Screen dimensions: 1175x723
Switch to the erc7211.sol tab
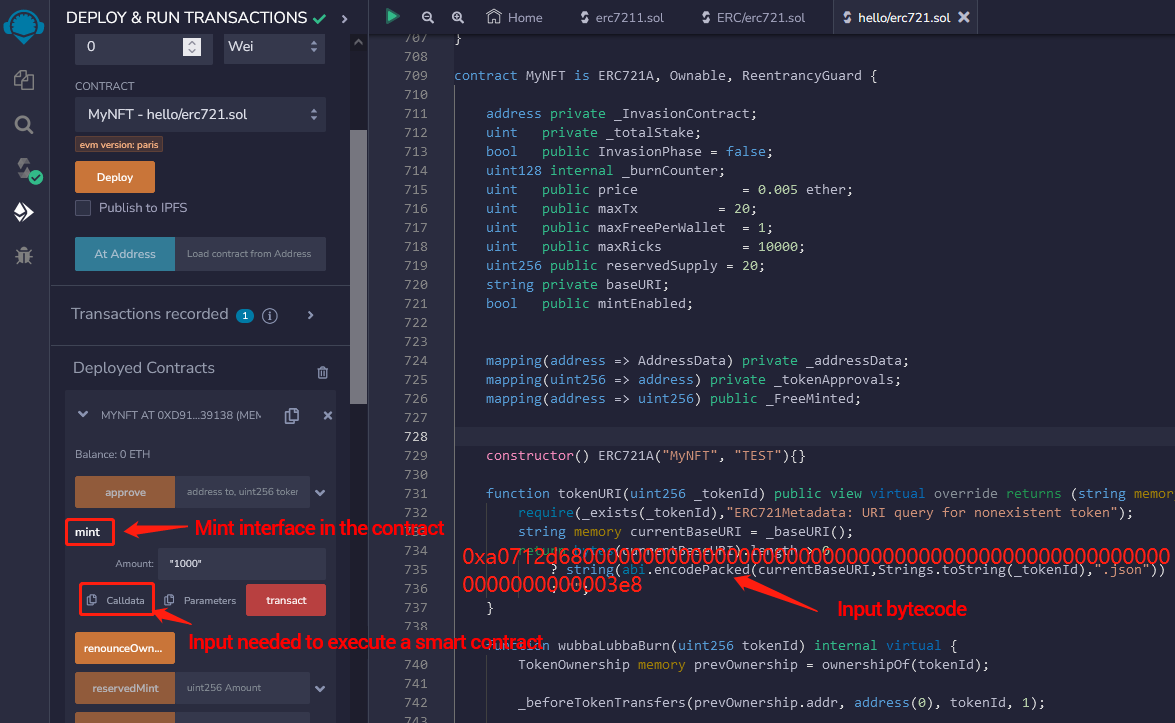click(621, 17)
